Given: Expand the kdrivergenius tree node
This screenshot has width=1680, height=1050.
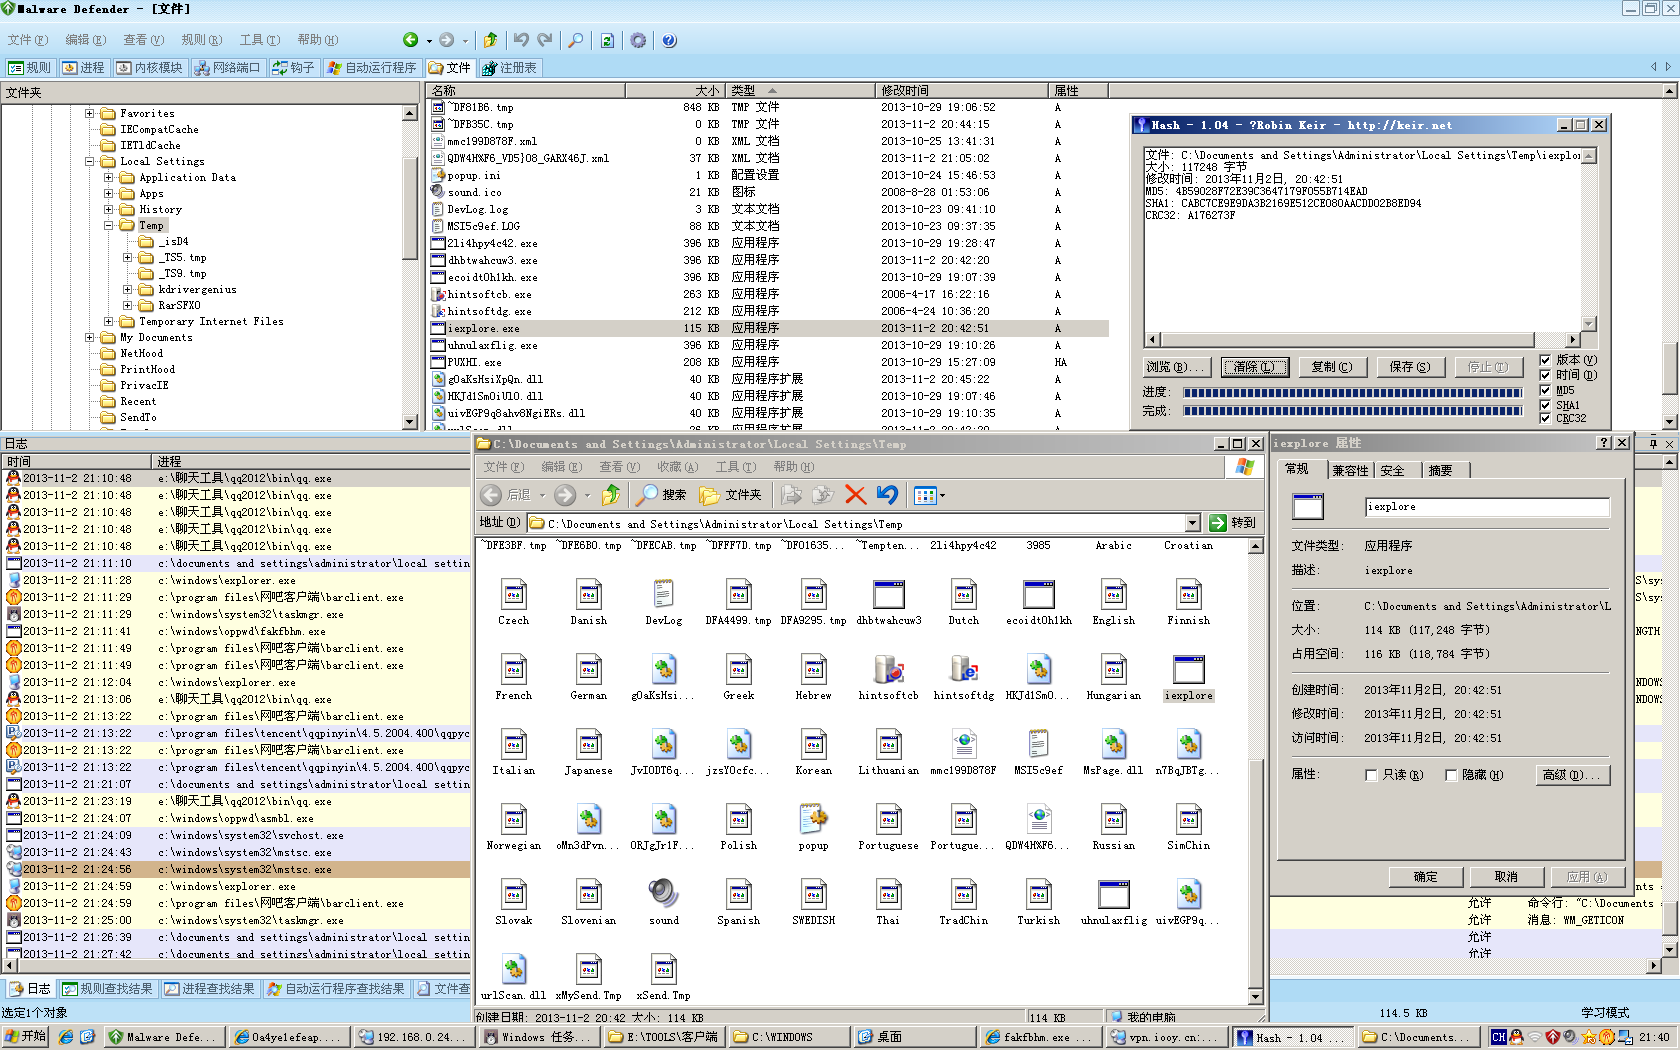Looking at the screenshot, I should (128, 290).
